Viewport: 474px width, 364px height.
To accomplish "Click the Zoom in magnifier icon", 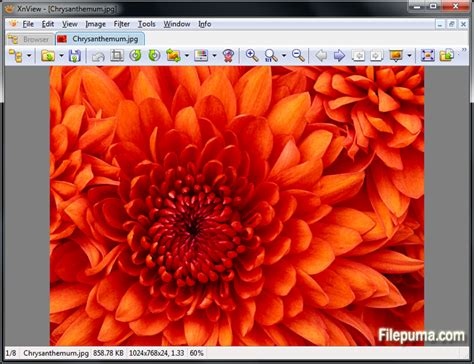I will pyautogui.click(x=252, y=55).
